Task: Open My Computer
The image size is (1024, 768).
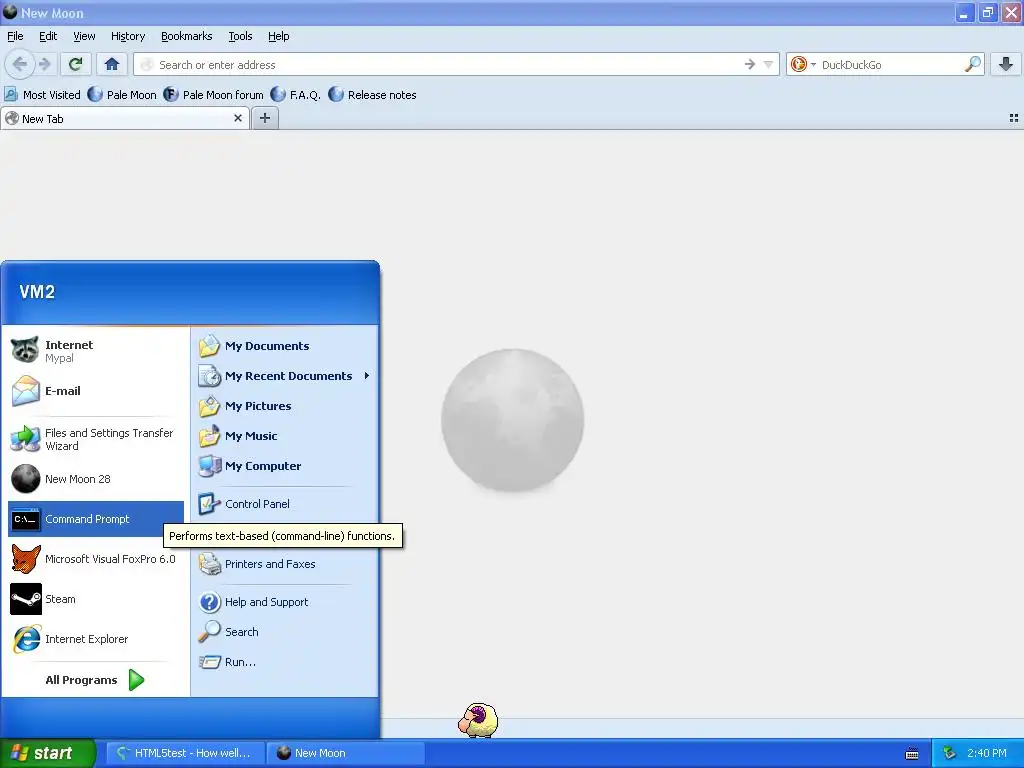Action: coord(284,466)
